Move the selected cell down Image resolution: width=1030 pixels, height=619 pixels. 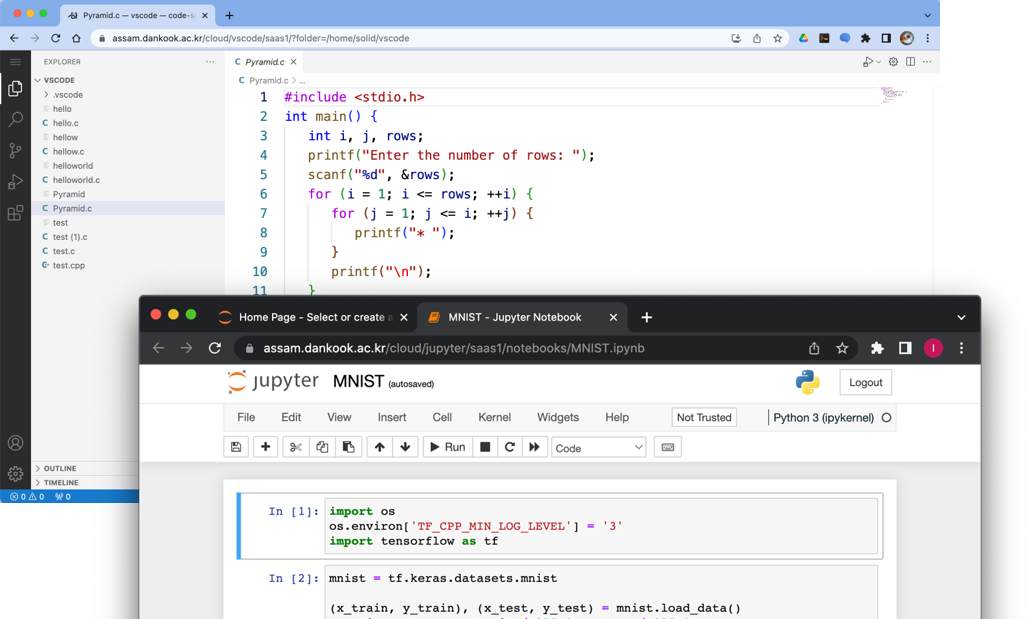click(x=405, y=447)
